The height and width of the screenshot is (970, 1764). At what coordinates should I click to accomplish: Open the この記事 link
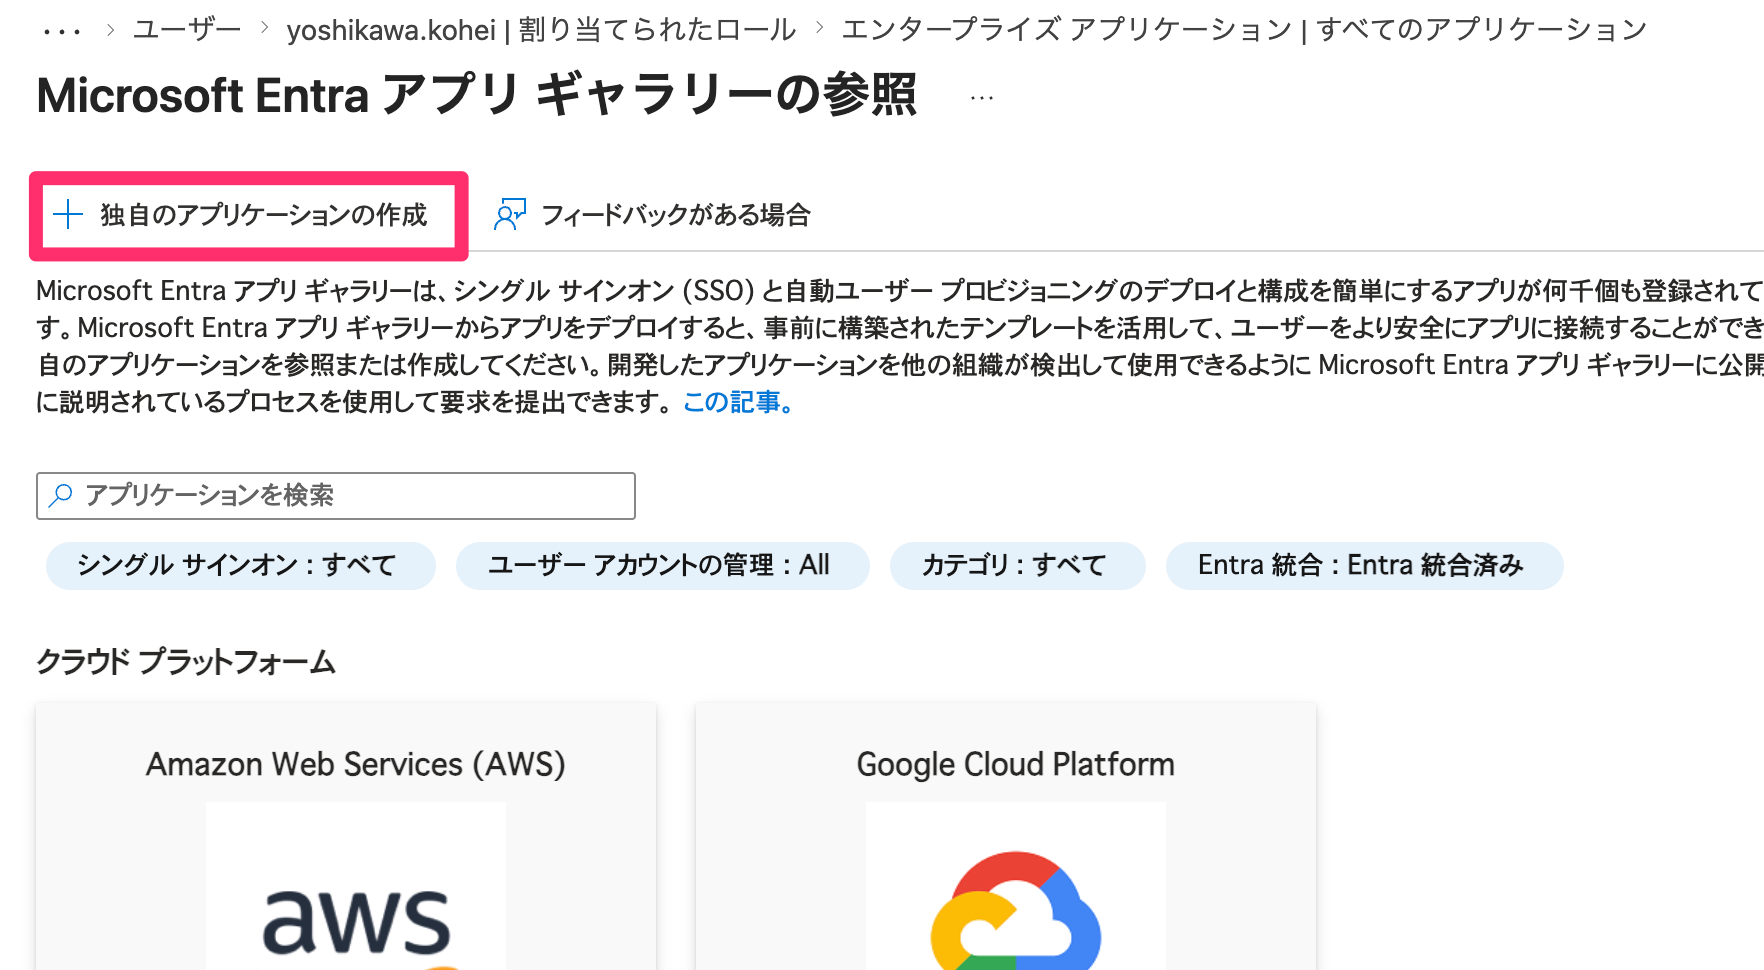coord(739,402)
